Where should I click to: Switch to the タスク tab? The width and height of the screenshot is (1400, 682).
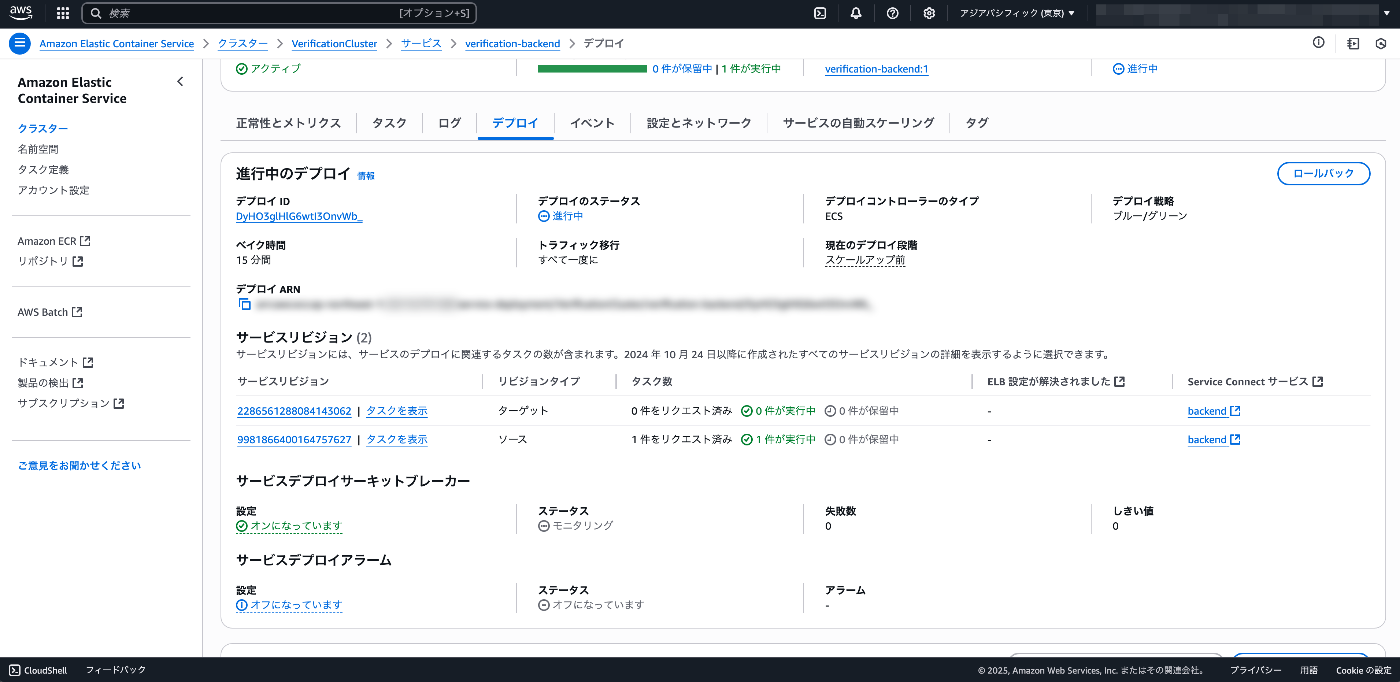pos(389,123)
